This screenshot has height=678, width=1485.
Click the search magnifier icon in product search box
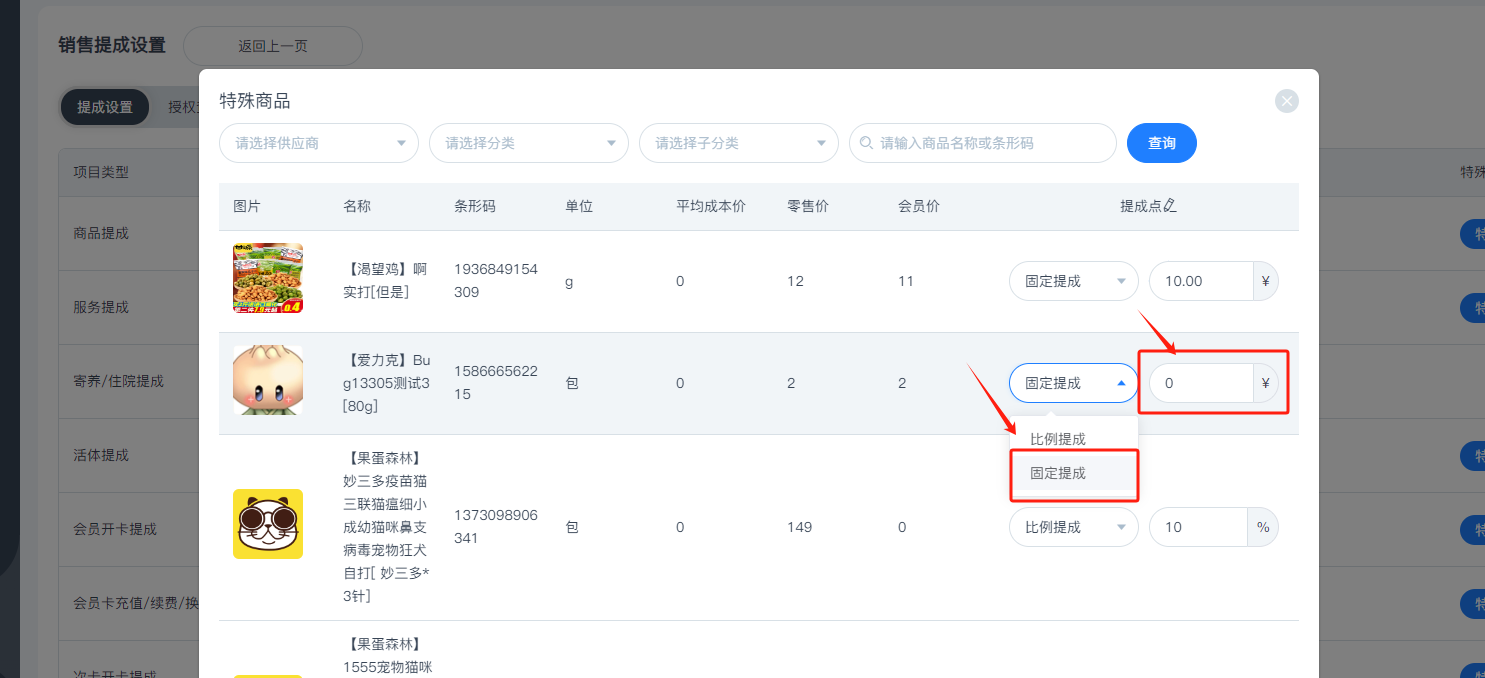click(868, 143)
